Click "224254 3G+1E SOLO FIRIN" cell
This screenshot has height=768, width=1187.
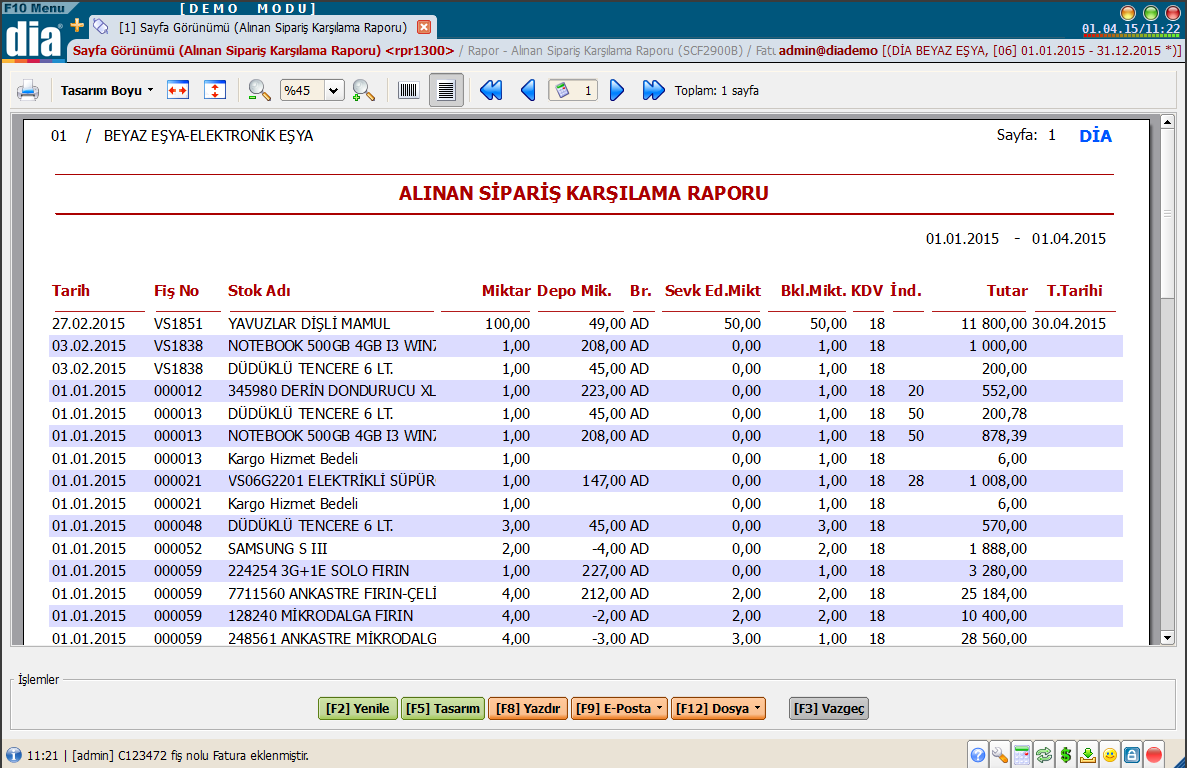[318, 571]
